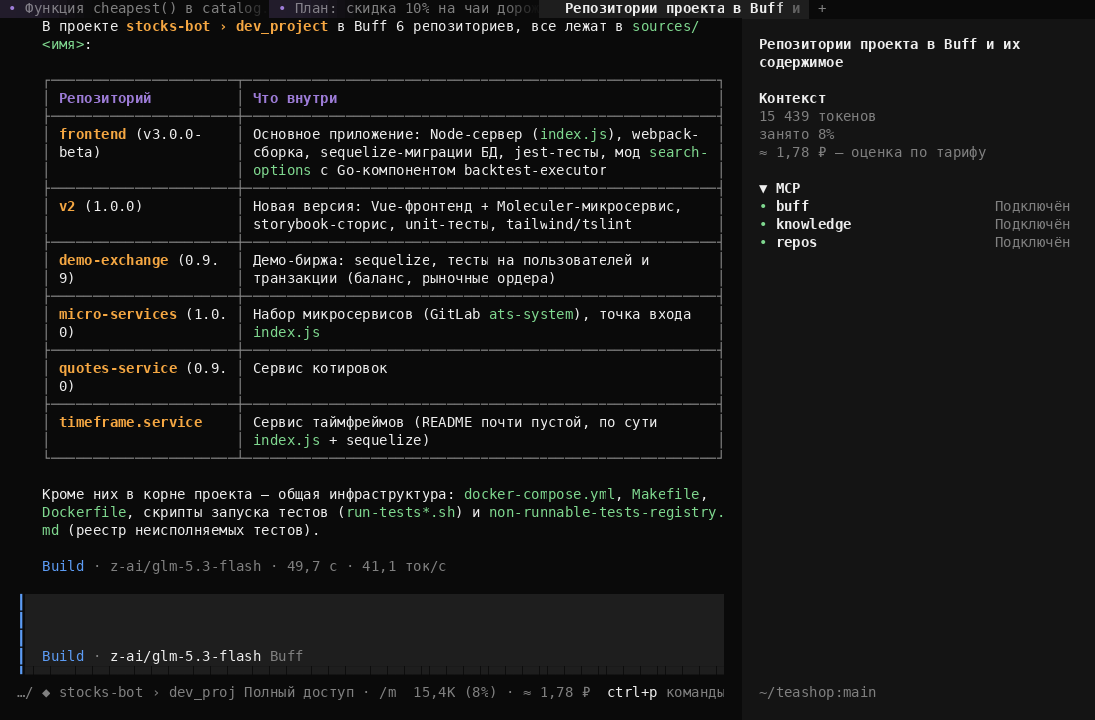The width and height of the screenshot is (1095, 720).
Task: Click index.js in micro-services row
Action: tap(286, 332)
